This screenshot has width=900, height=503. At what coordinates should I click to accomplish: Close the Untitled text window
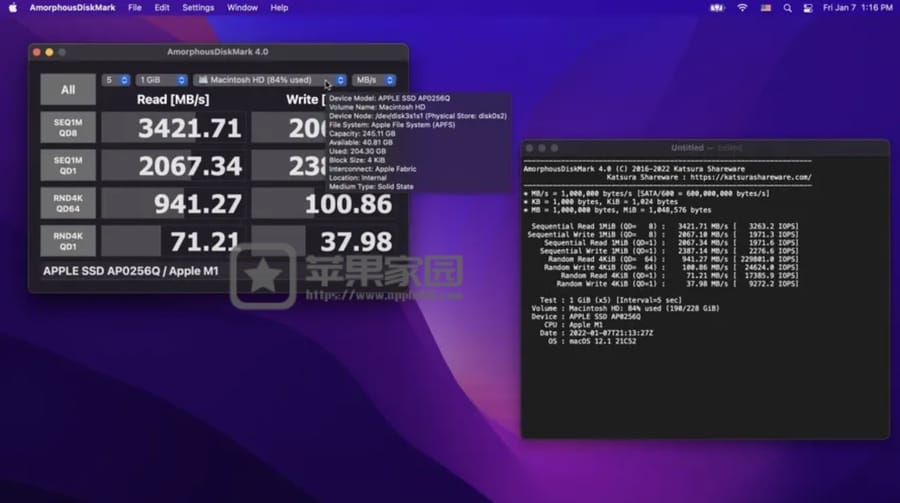click(529, 148)
